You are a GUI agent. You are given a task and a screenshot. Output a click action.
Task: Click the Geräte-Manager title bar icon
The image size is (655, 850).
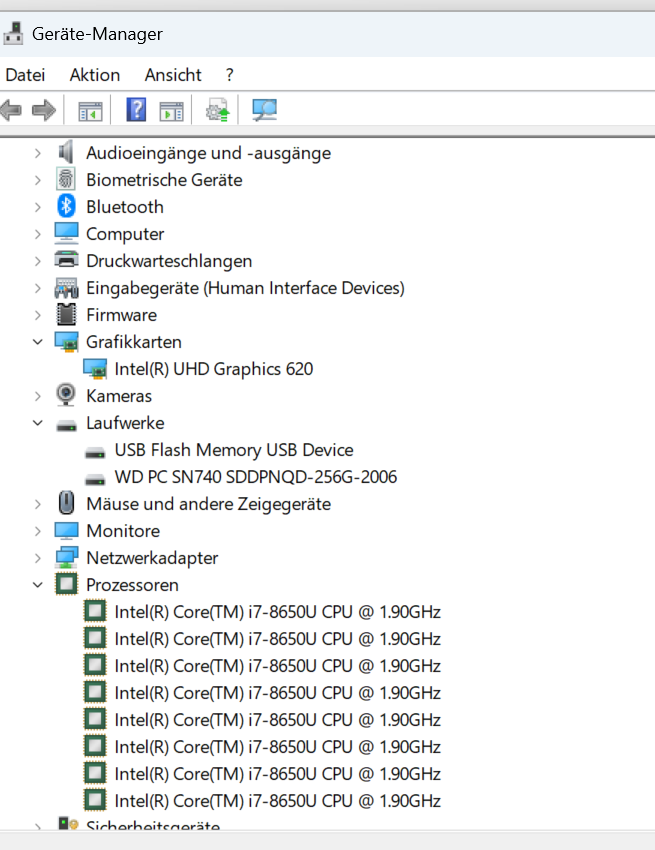[x=14, y=33]
